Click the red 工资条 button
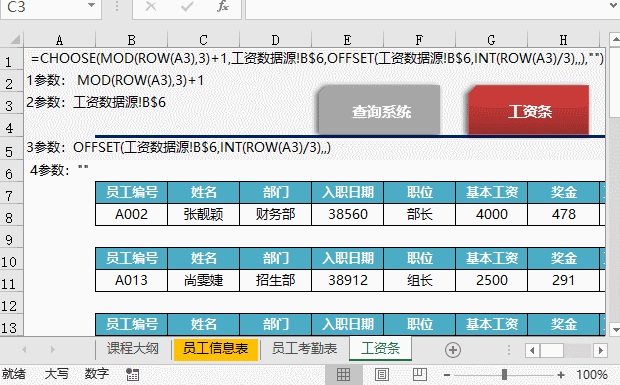Viewport: 620px width, 385px height. (x=529, y=110)
